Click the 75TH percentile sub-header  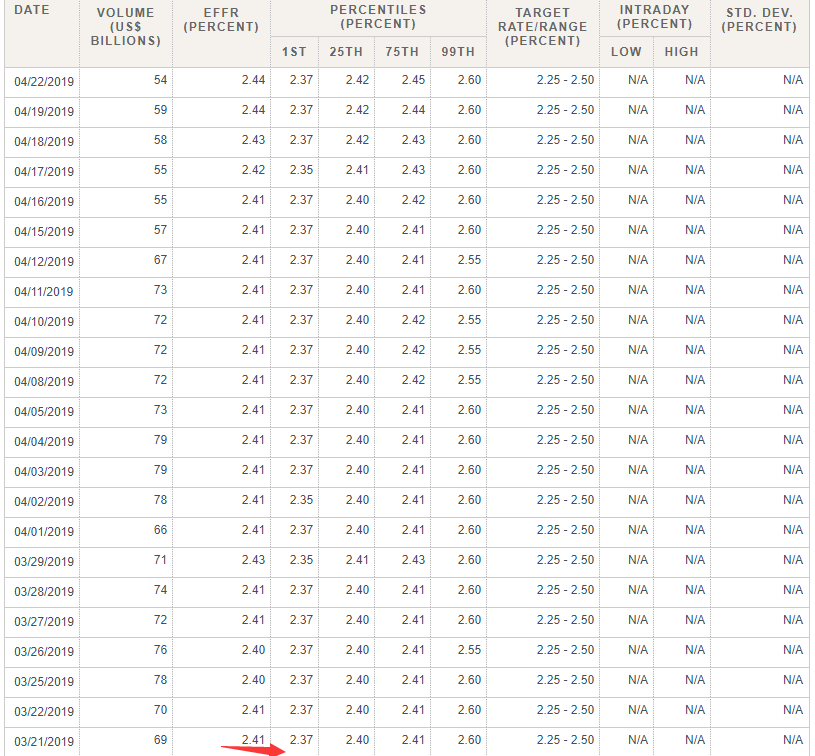click(x=402, y=51)
